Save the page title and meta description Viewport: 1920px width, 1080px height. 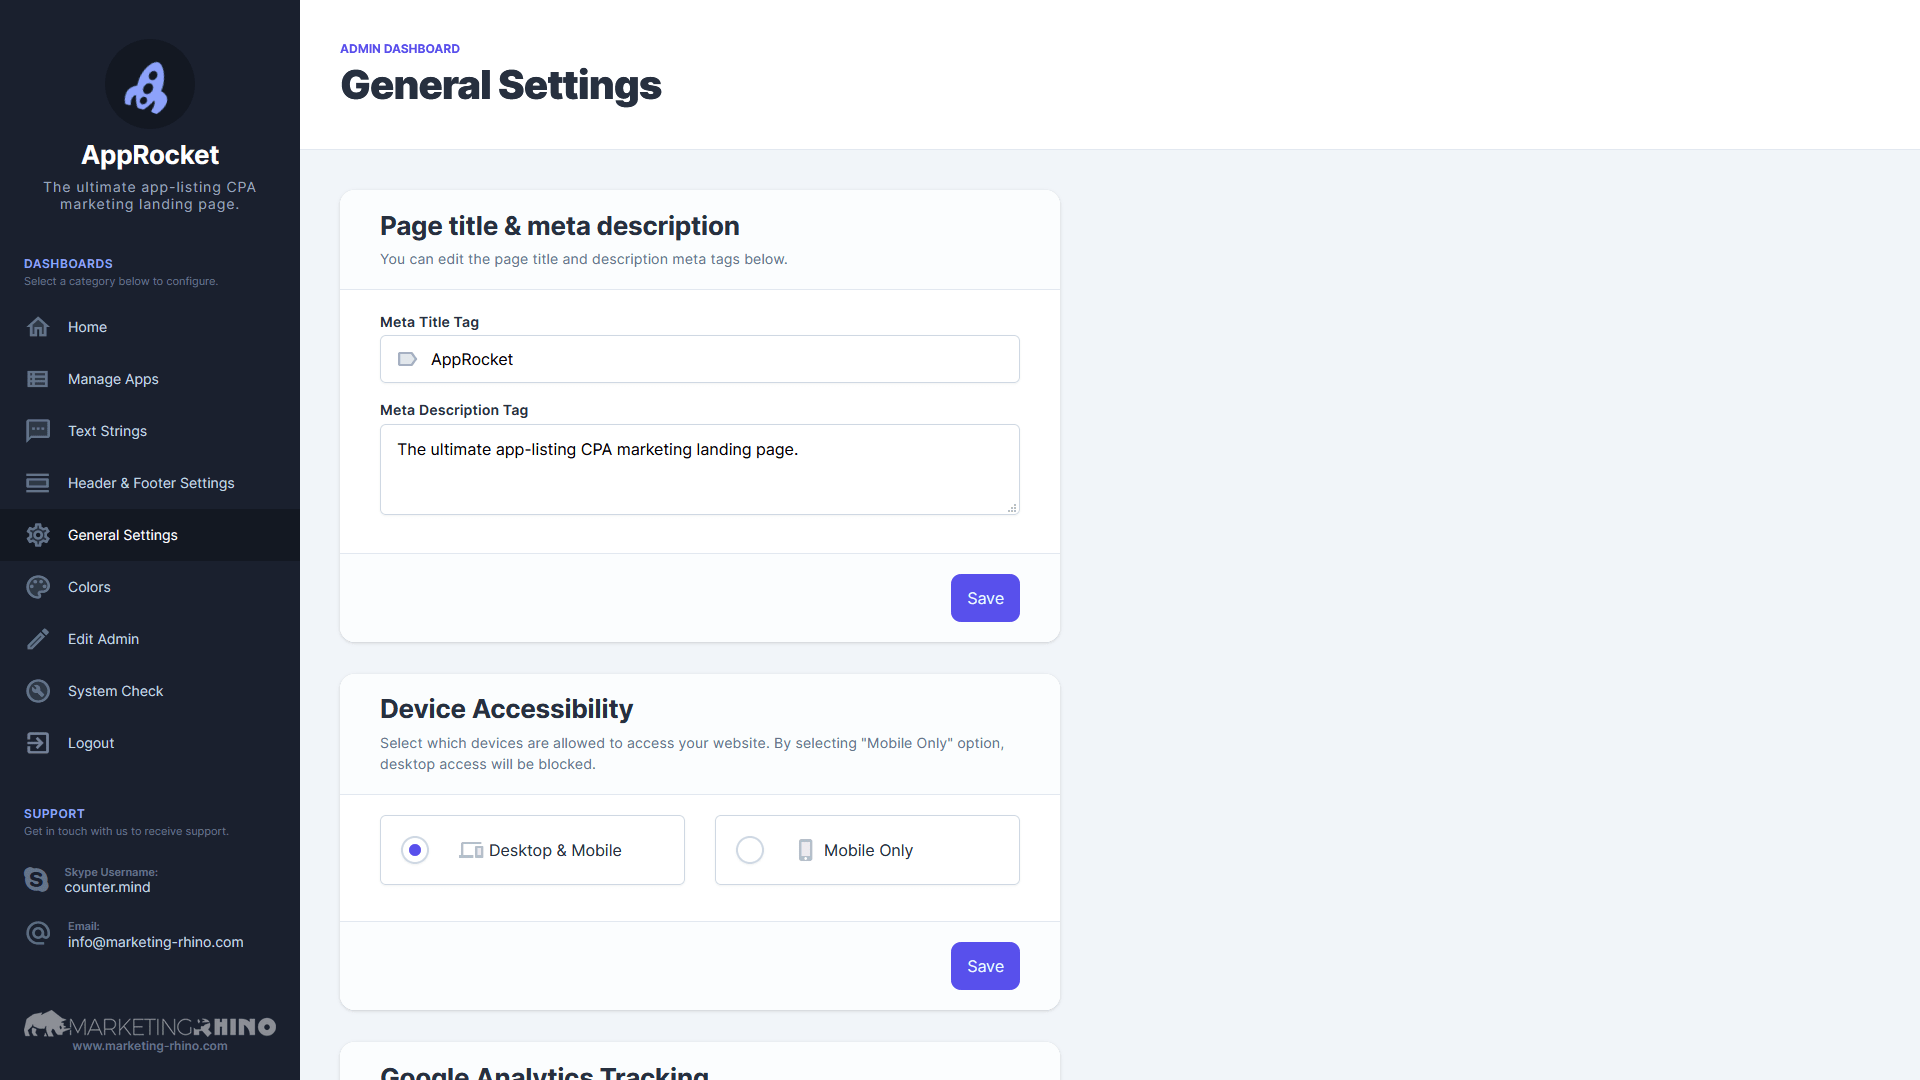point(985,598)
